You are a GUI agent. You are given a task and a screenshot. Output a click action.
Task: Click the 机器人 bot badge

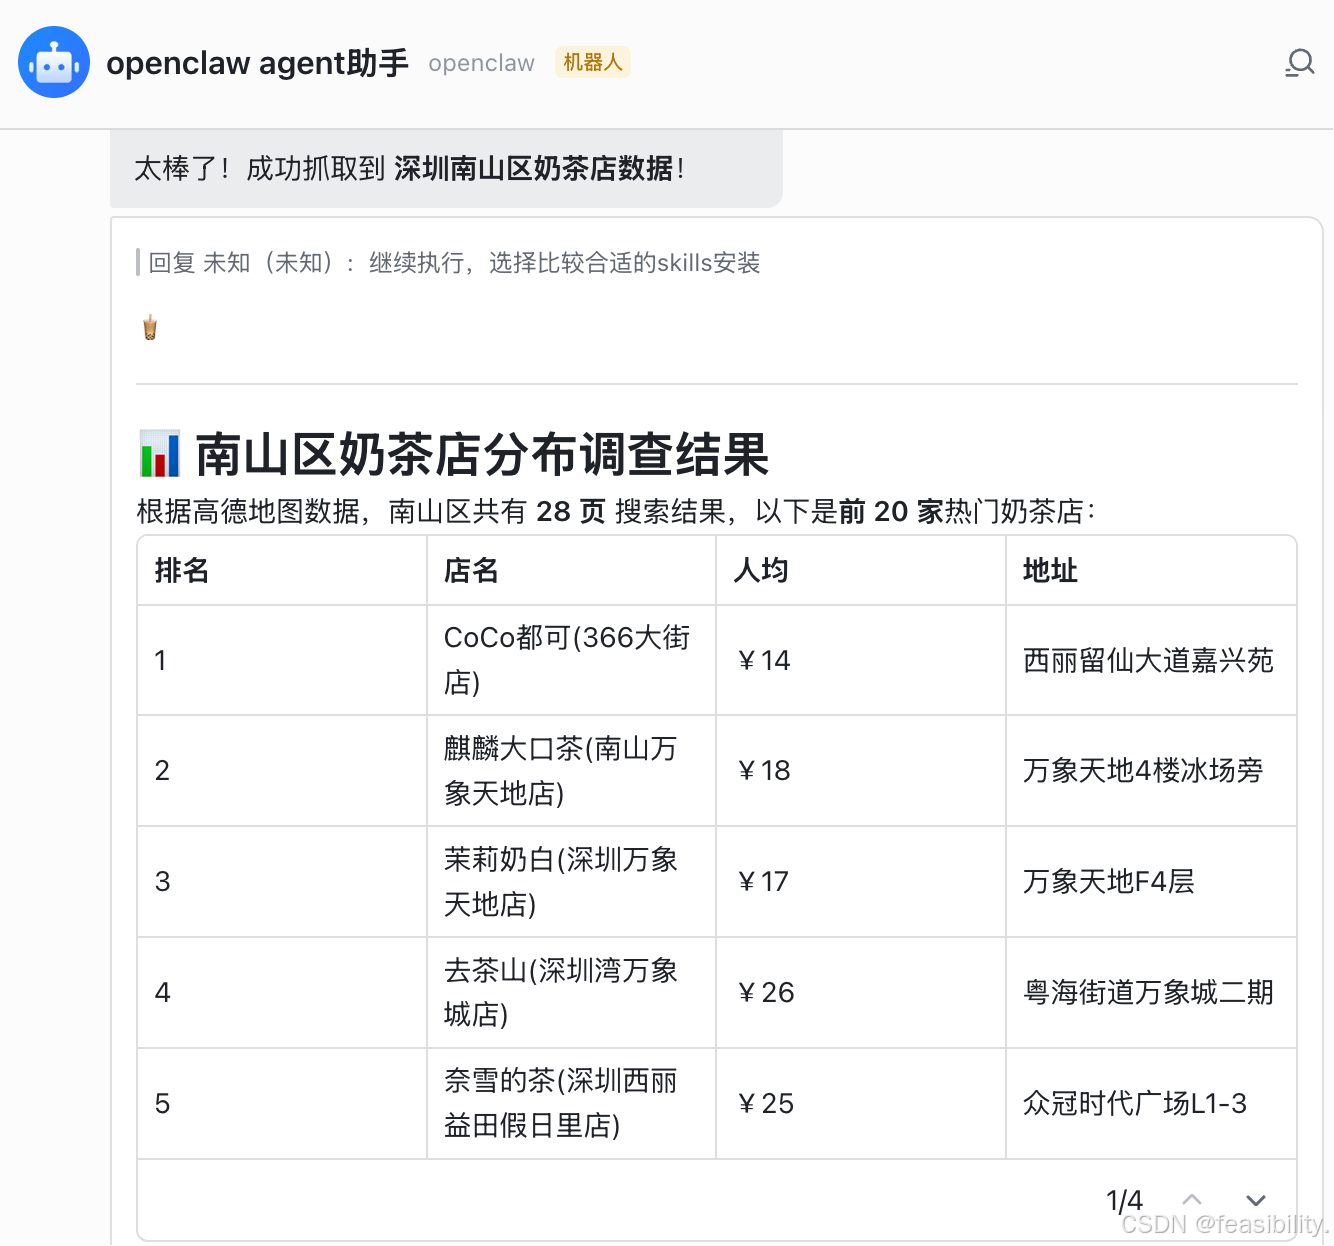point(592,62)
